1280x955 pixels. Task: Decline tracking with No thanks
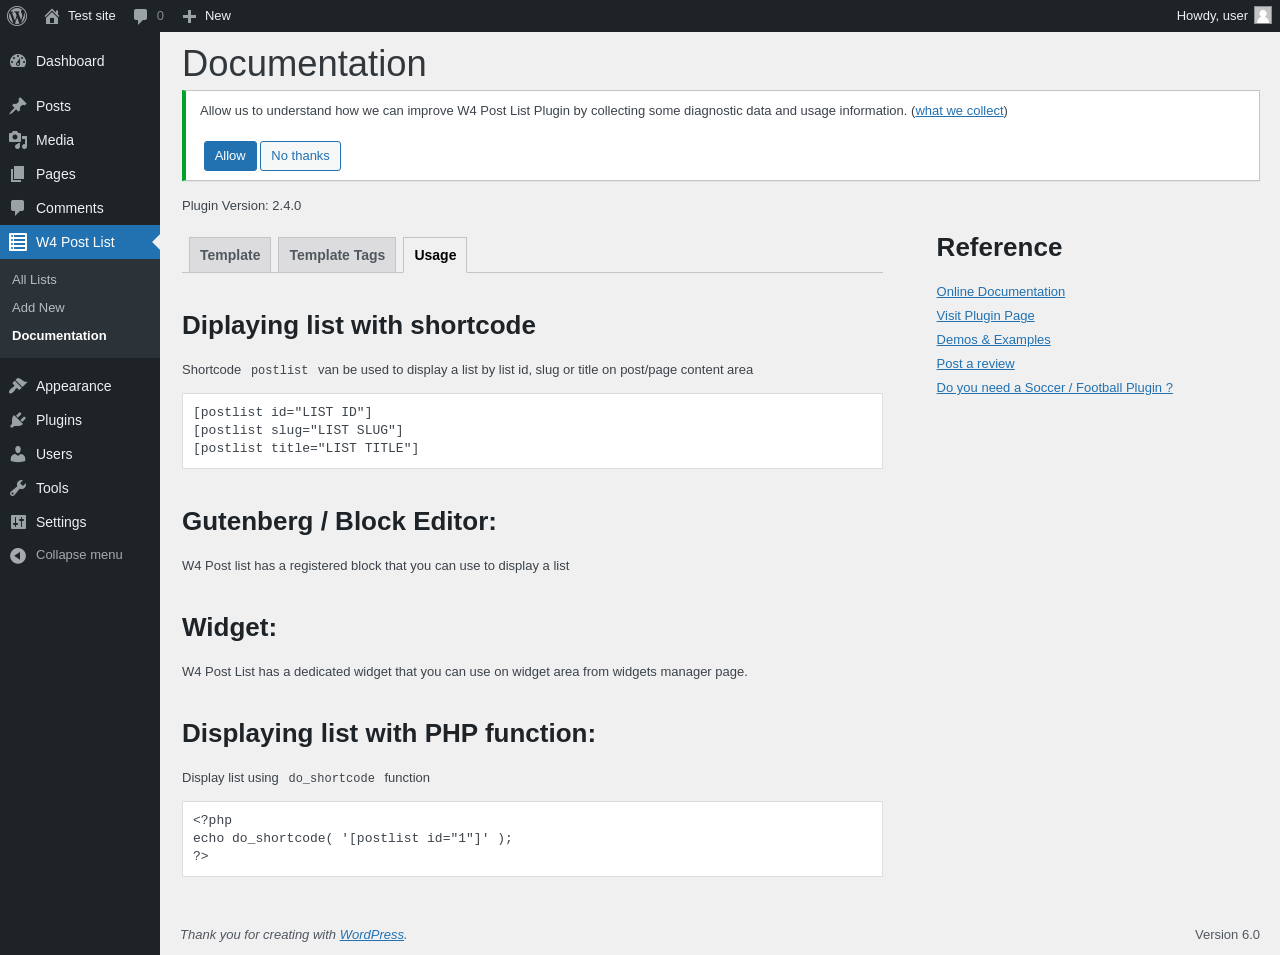click(300, 156)
